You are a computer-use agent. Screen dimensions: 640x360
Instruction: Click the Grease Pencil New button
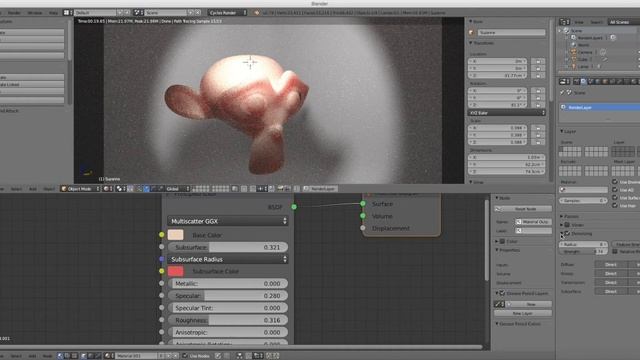point(529,304)
